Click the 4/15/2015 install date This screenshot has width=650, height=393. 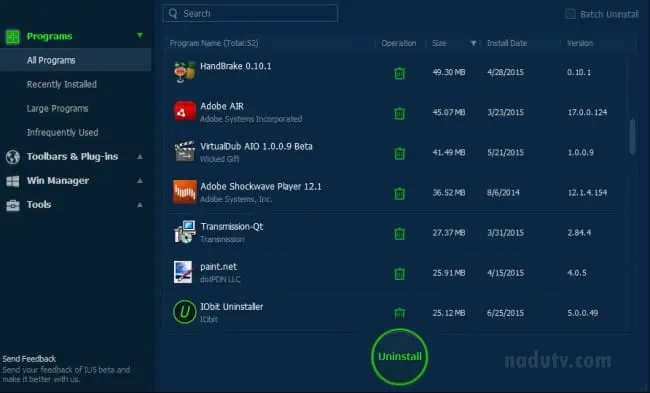[505, 273]
